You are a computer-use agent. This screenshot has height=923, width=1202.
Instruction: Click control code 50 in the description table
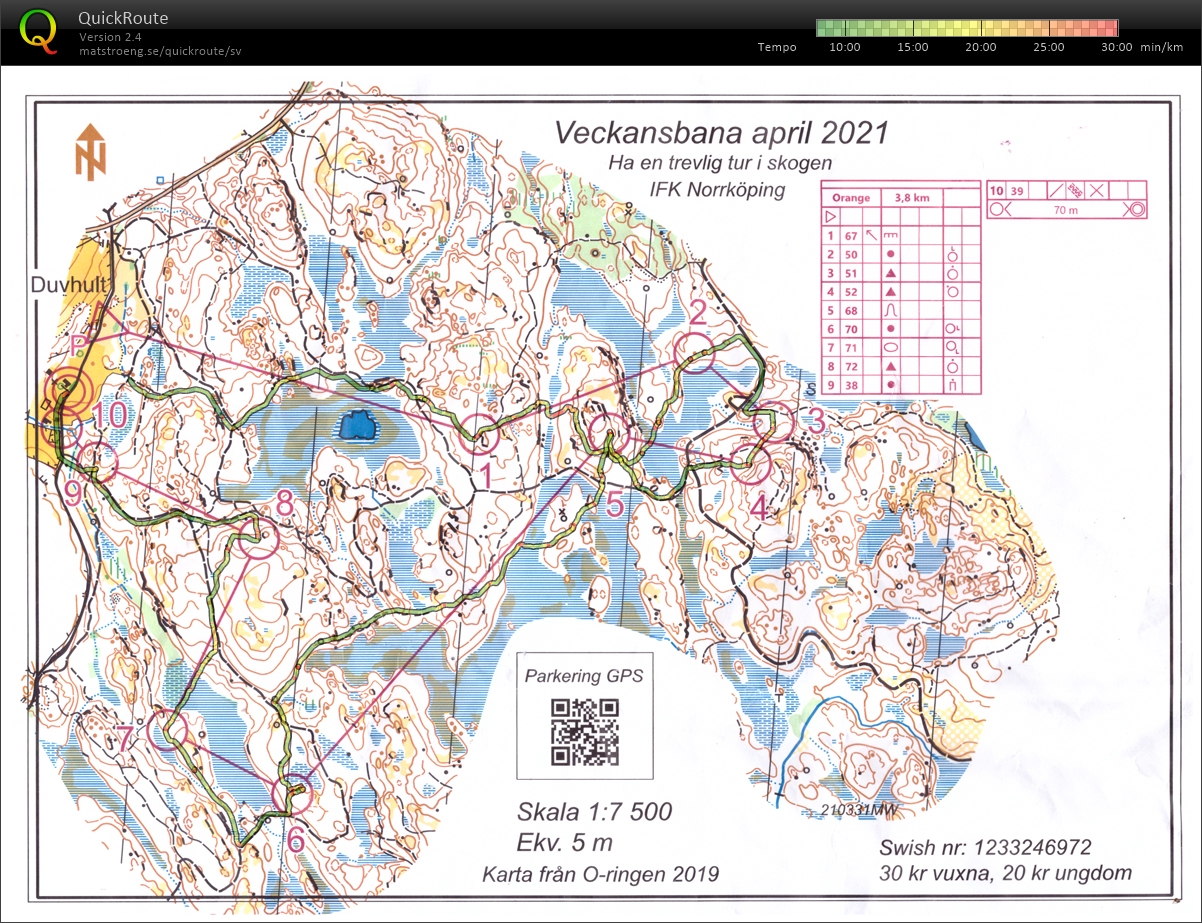[x=852, y=254]
